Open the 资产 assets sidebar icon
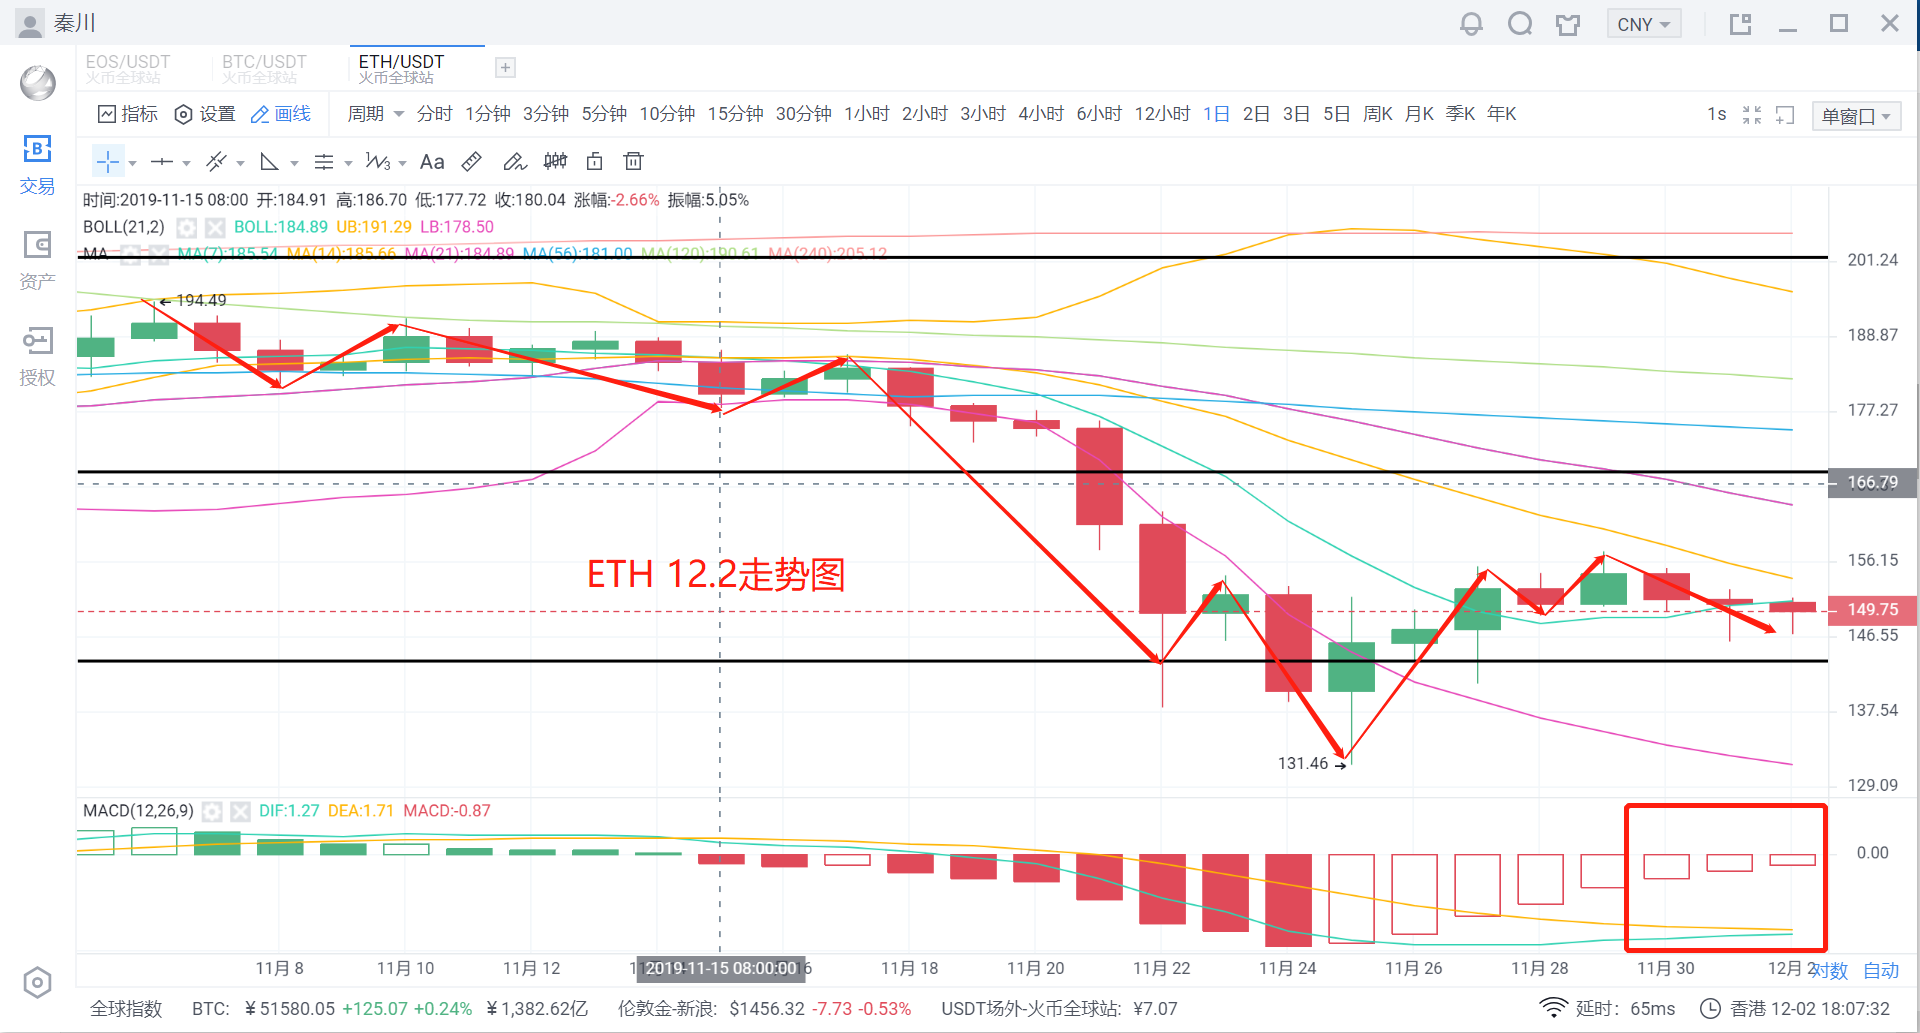Viewport: 1920px width, 1033px height. pyautogui.click(x=37, y=261)
